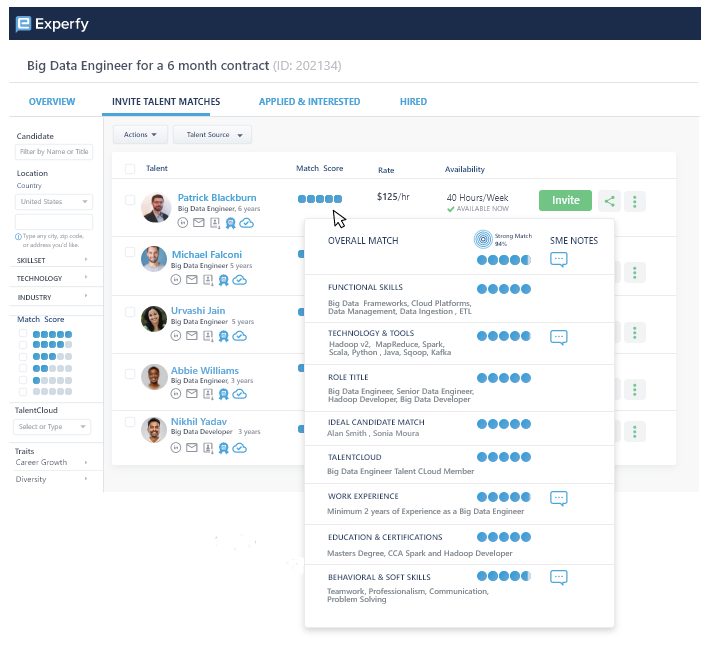Open the Actions dropdown
This screenshot has height=647, width=709.
pyautogui.click(x=140, y=135)
